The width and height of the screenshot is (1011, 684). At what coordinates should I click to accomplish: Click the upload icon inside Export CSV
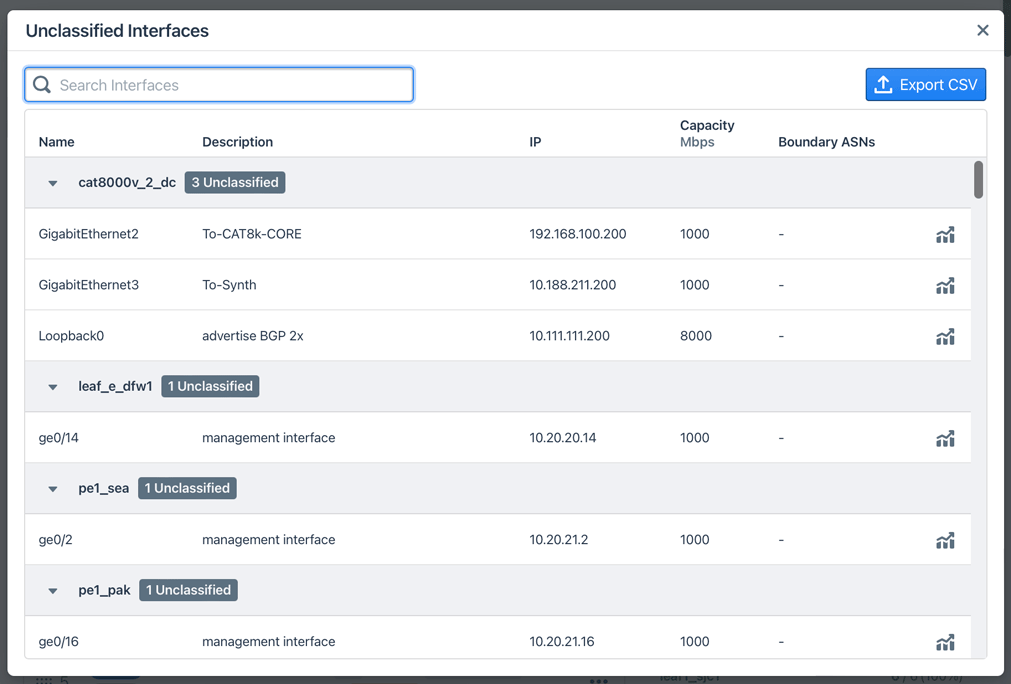(884, 84)
